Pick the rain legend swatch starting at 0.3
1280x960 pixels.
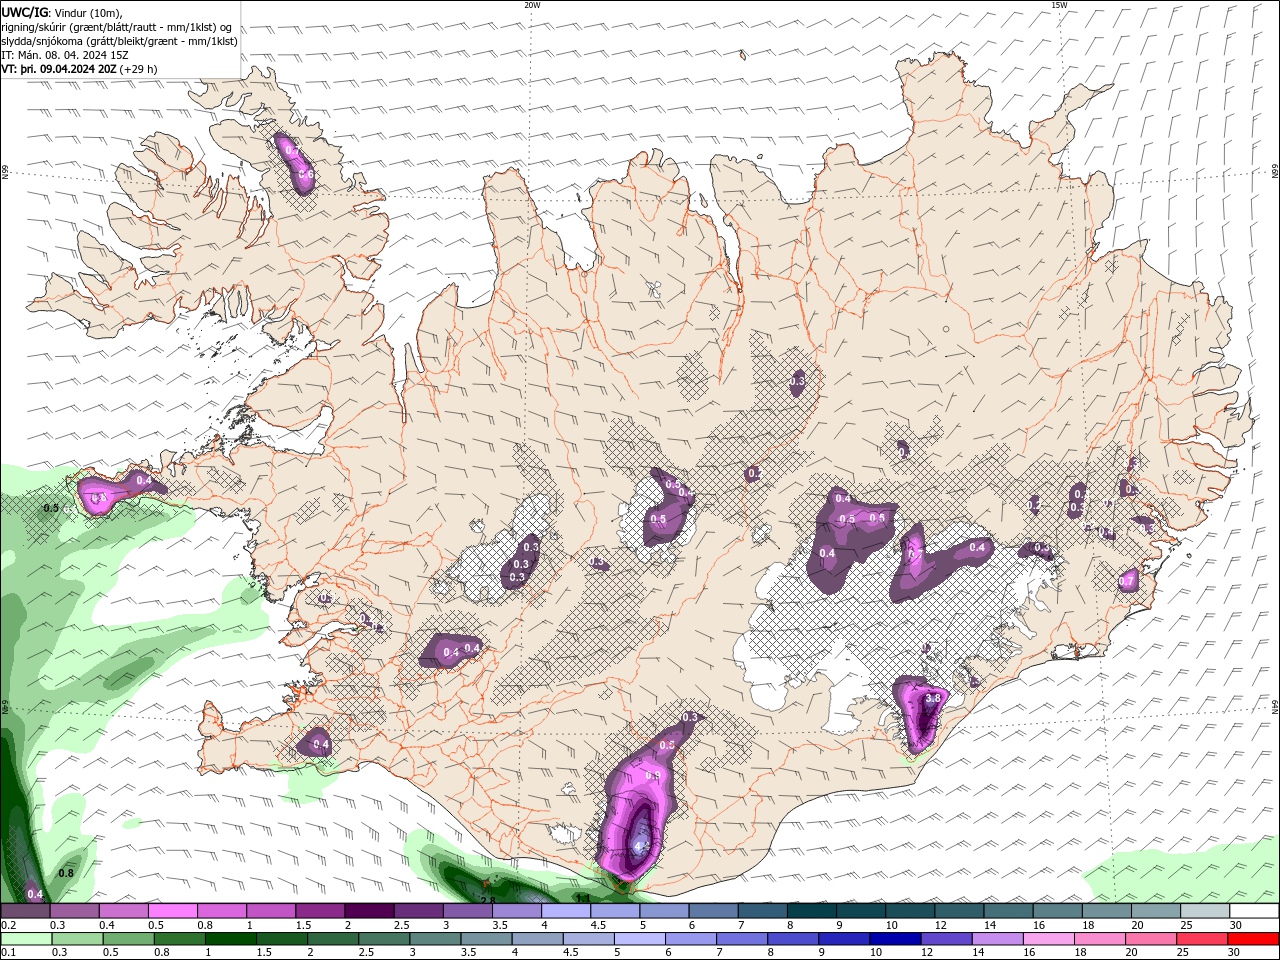(79, 939)
